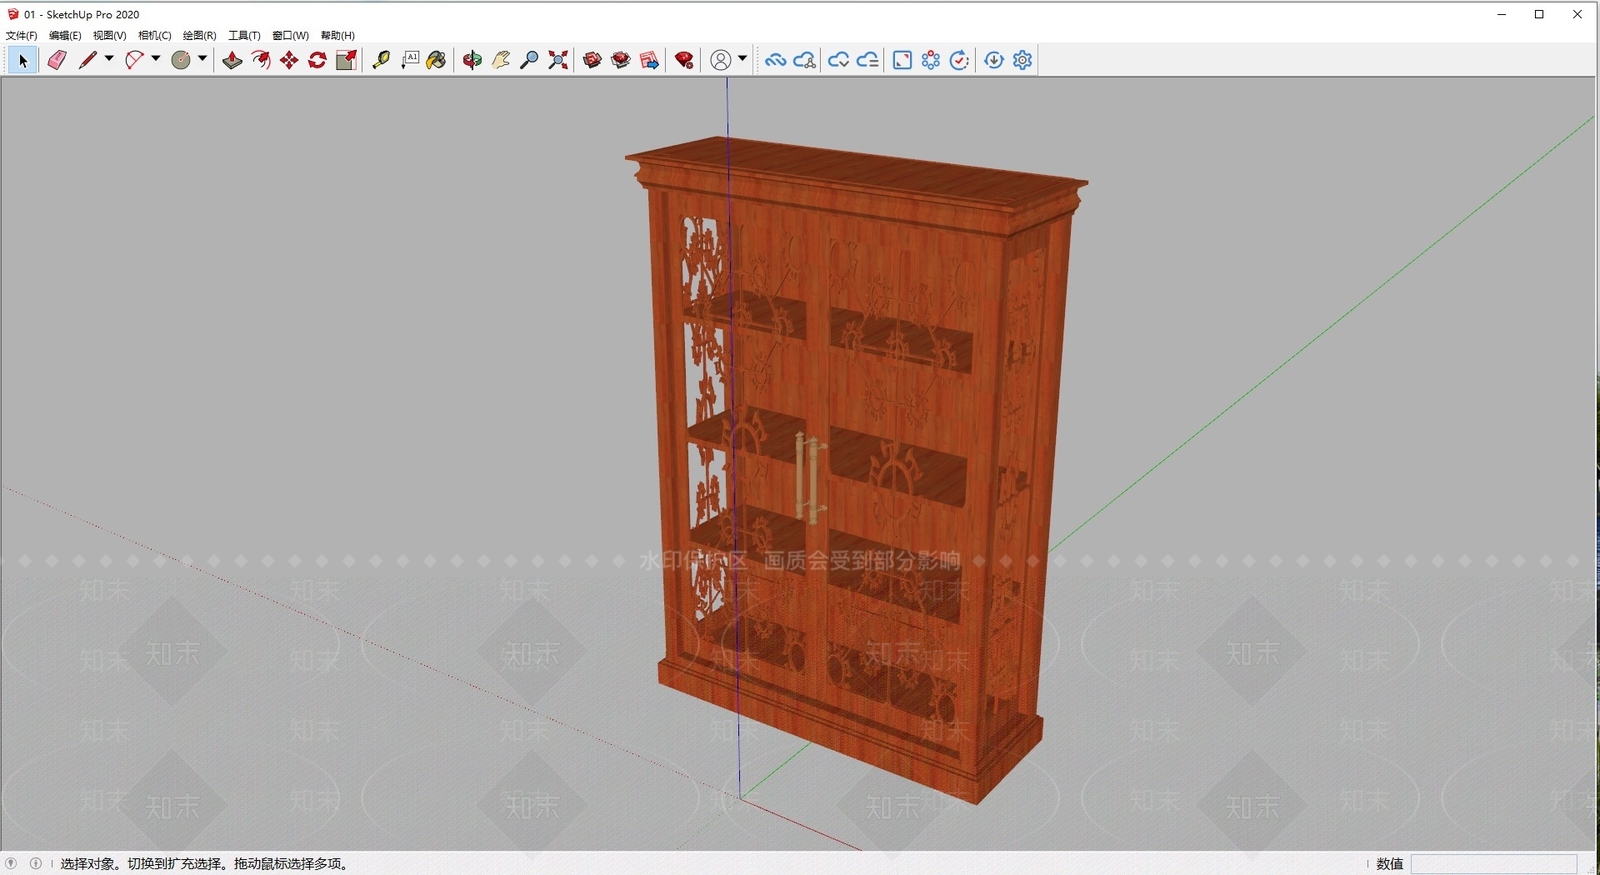The image size is (1600, 875).
Task: Open the 工具(T) menu
Action: [x=244, y=35]
